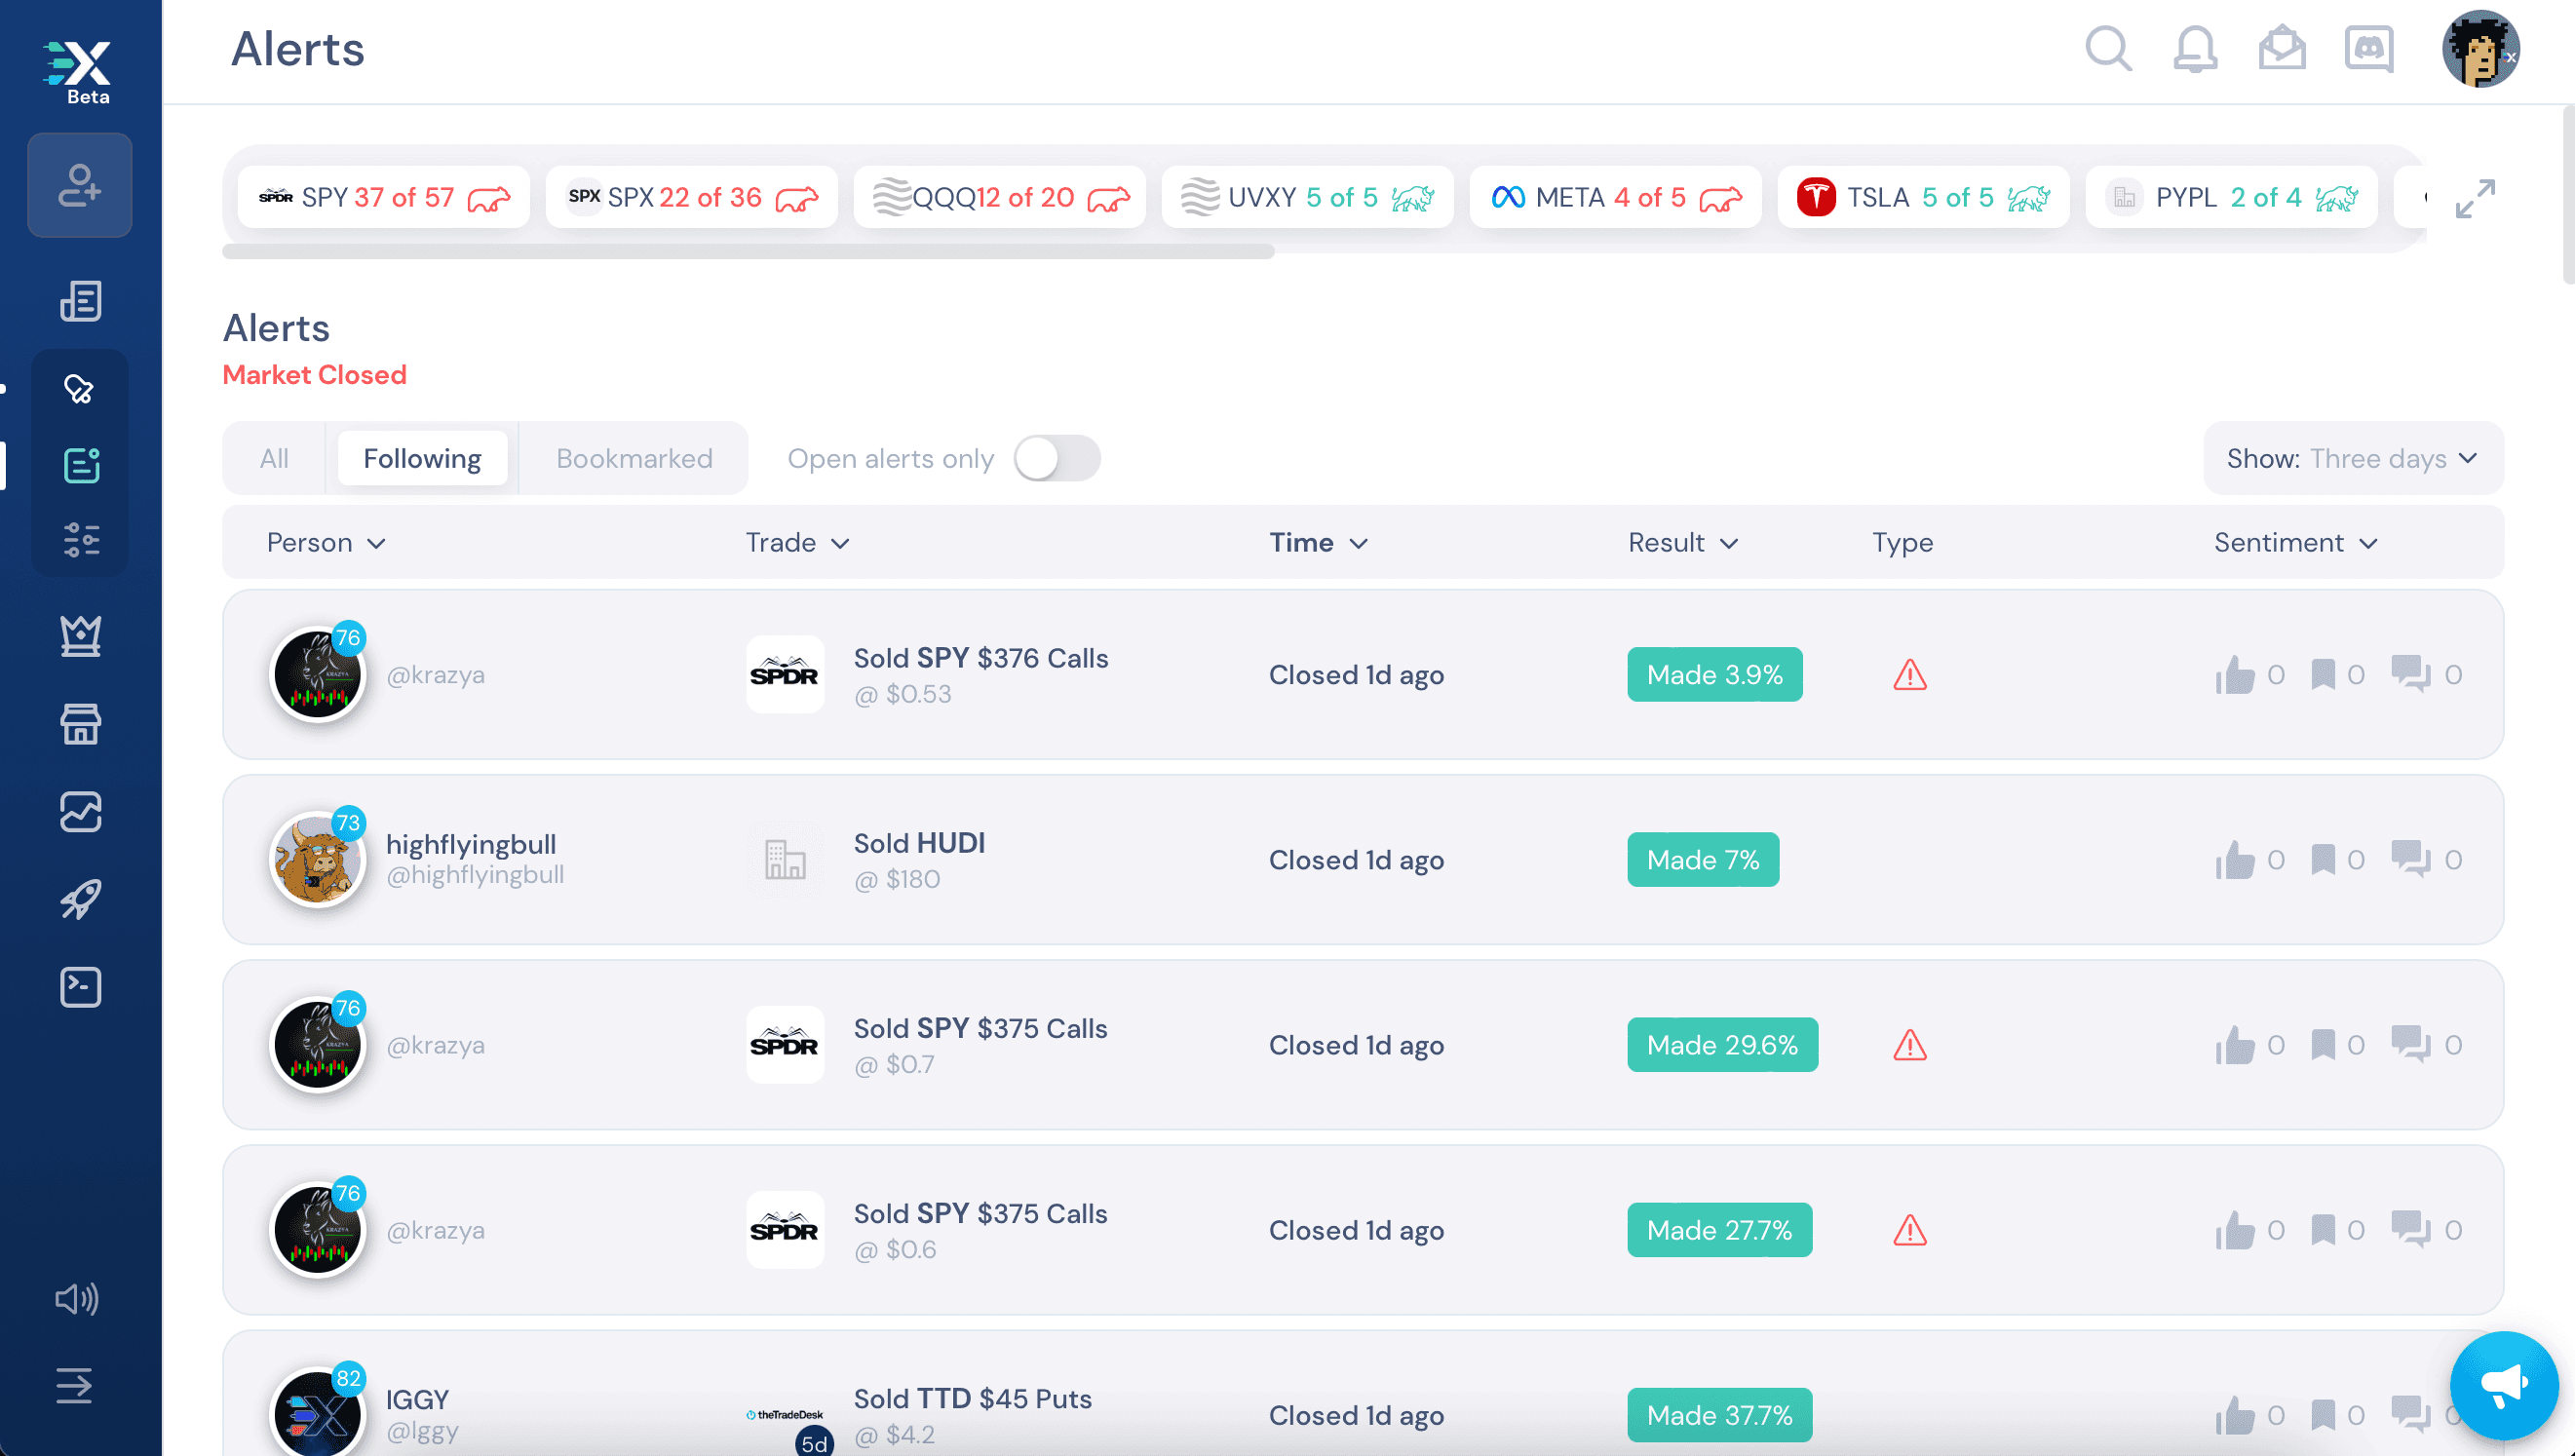Switch to the Bookmarked tab

point(634,459)
